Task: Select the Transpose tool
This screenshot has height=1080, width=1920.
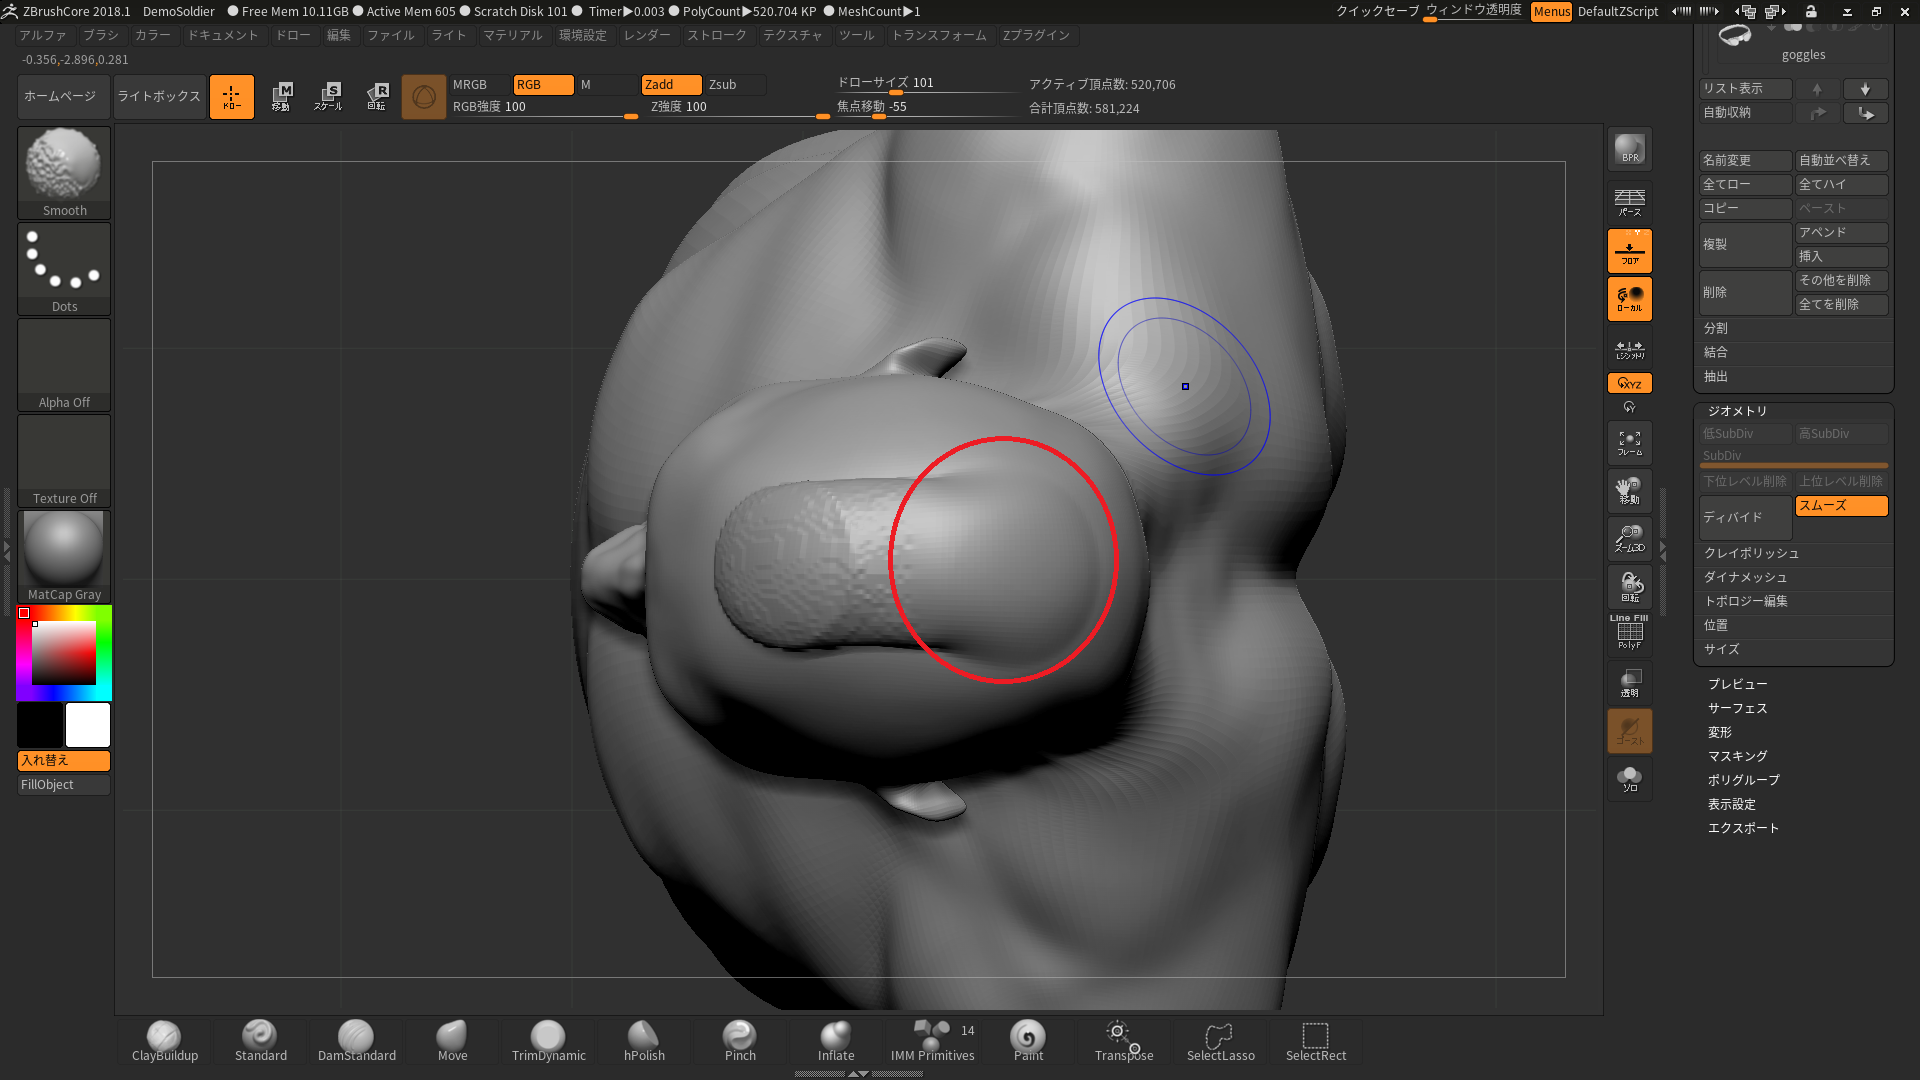Action: [x=1124, y=1040]
